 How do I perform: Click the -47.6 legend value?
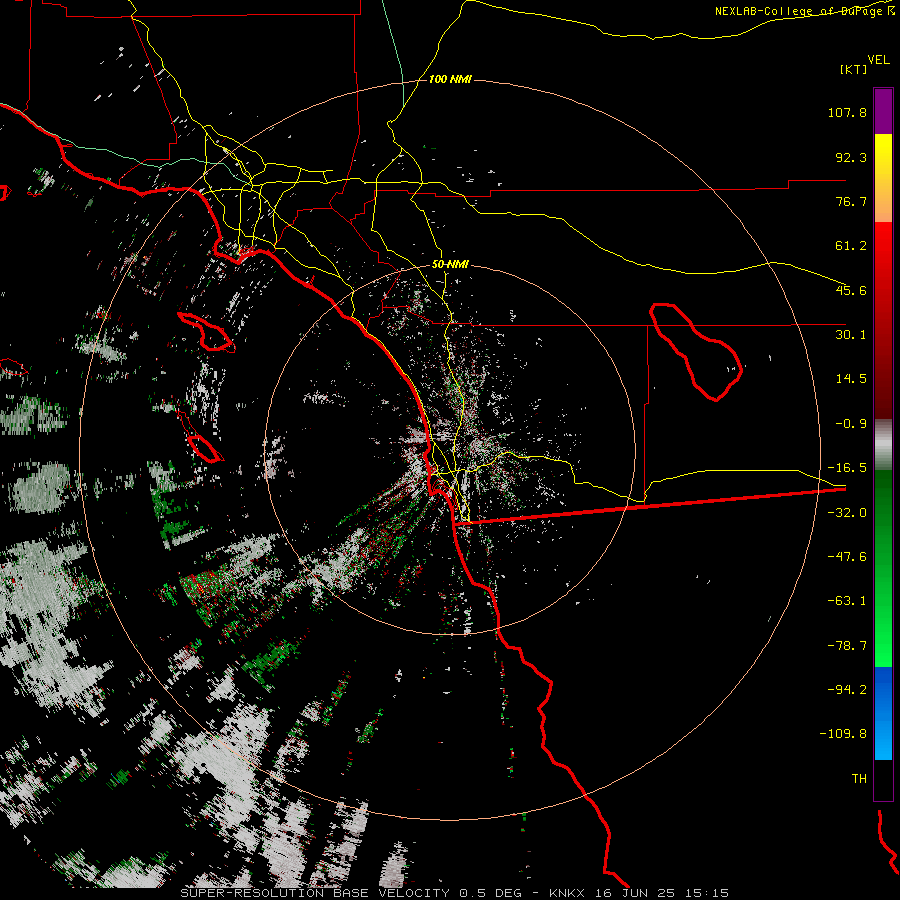[x=847, y=557]
